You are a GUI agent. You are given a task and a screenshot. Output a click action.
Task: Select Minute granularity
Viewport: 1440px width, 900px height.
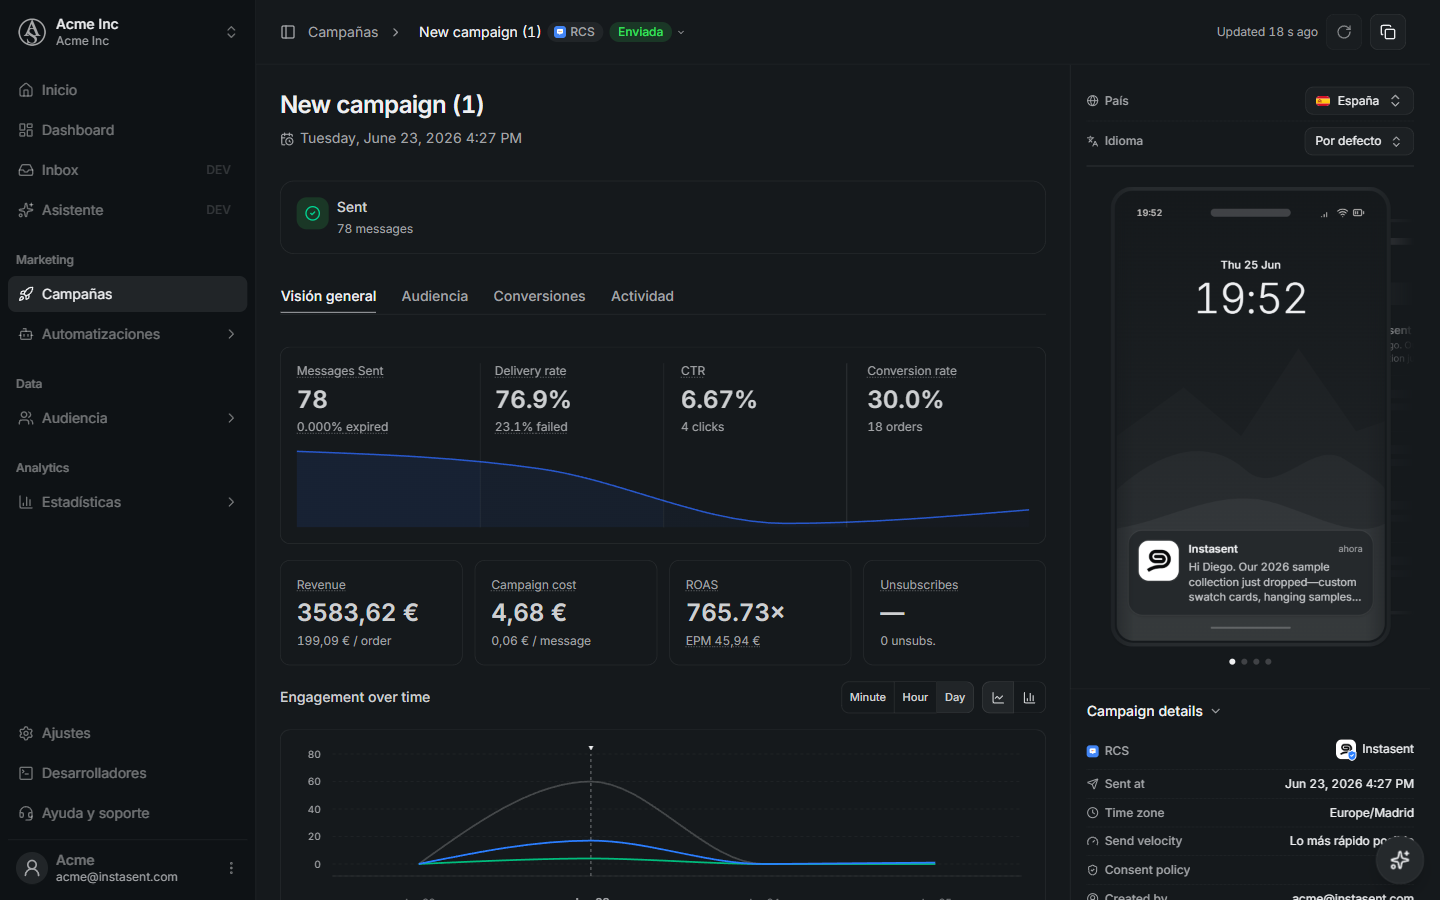coord(867,697)
